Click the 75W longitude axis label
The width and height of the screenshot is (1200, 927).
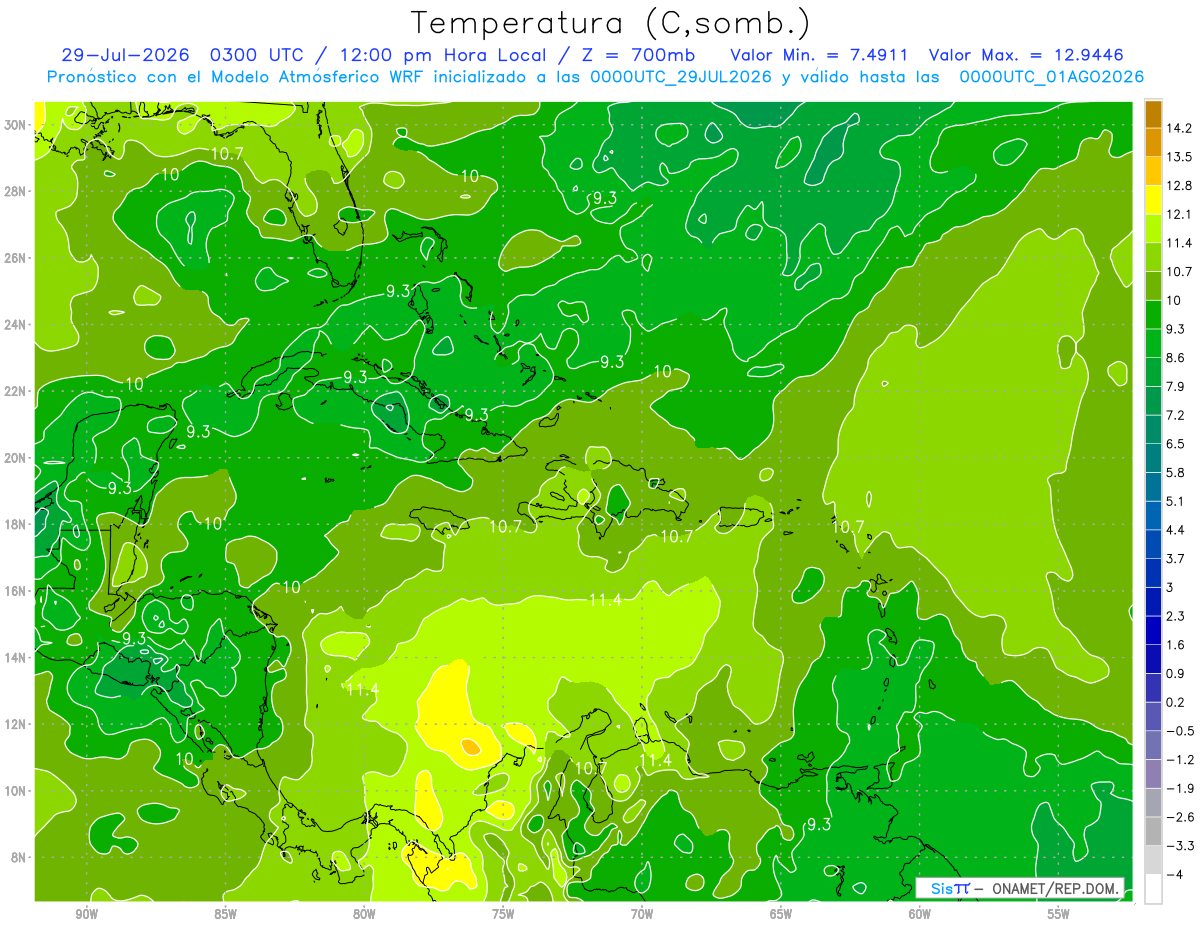[503, 914]
